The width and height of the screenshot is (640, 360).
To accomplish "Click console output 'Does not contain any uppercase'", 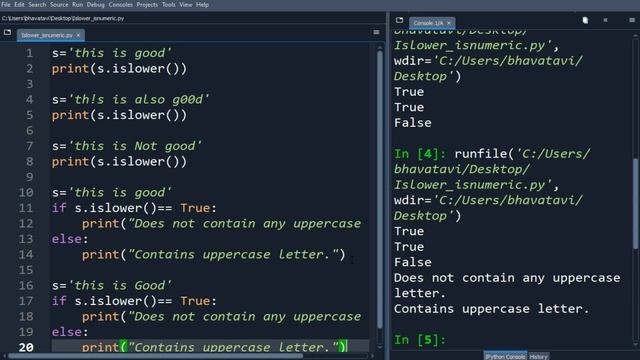I will click(x=507, y=278).
